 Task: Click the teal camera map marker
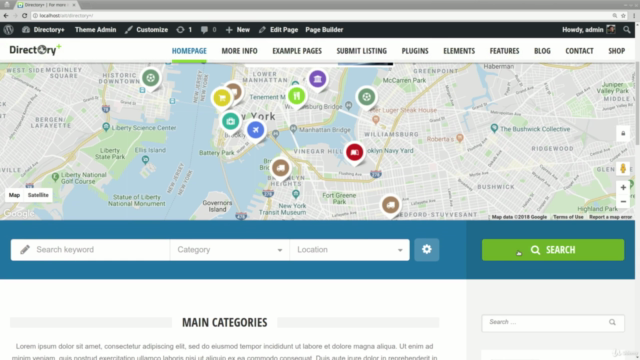[231, 121]
